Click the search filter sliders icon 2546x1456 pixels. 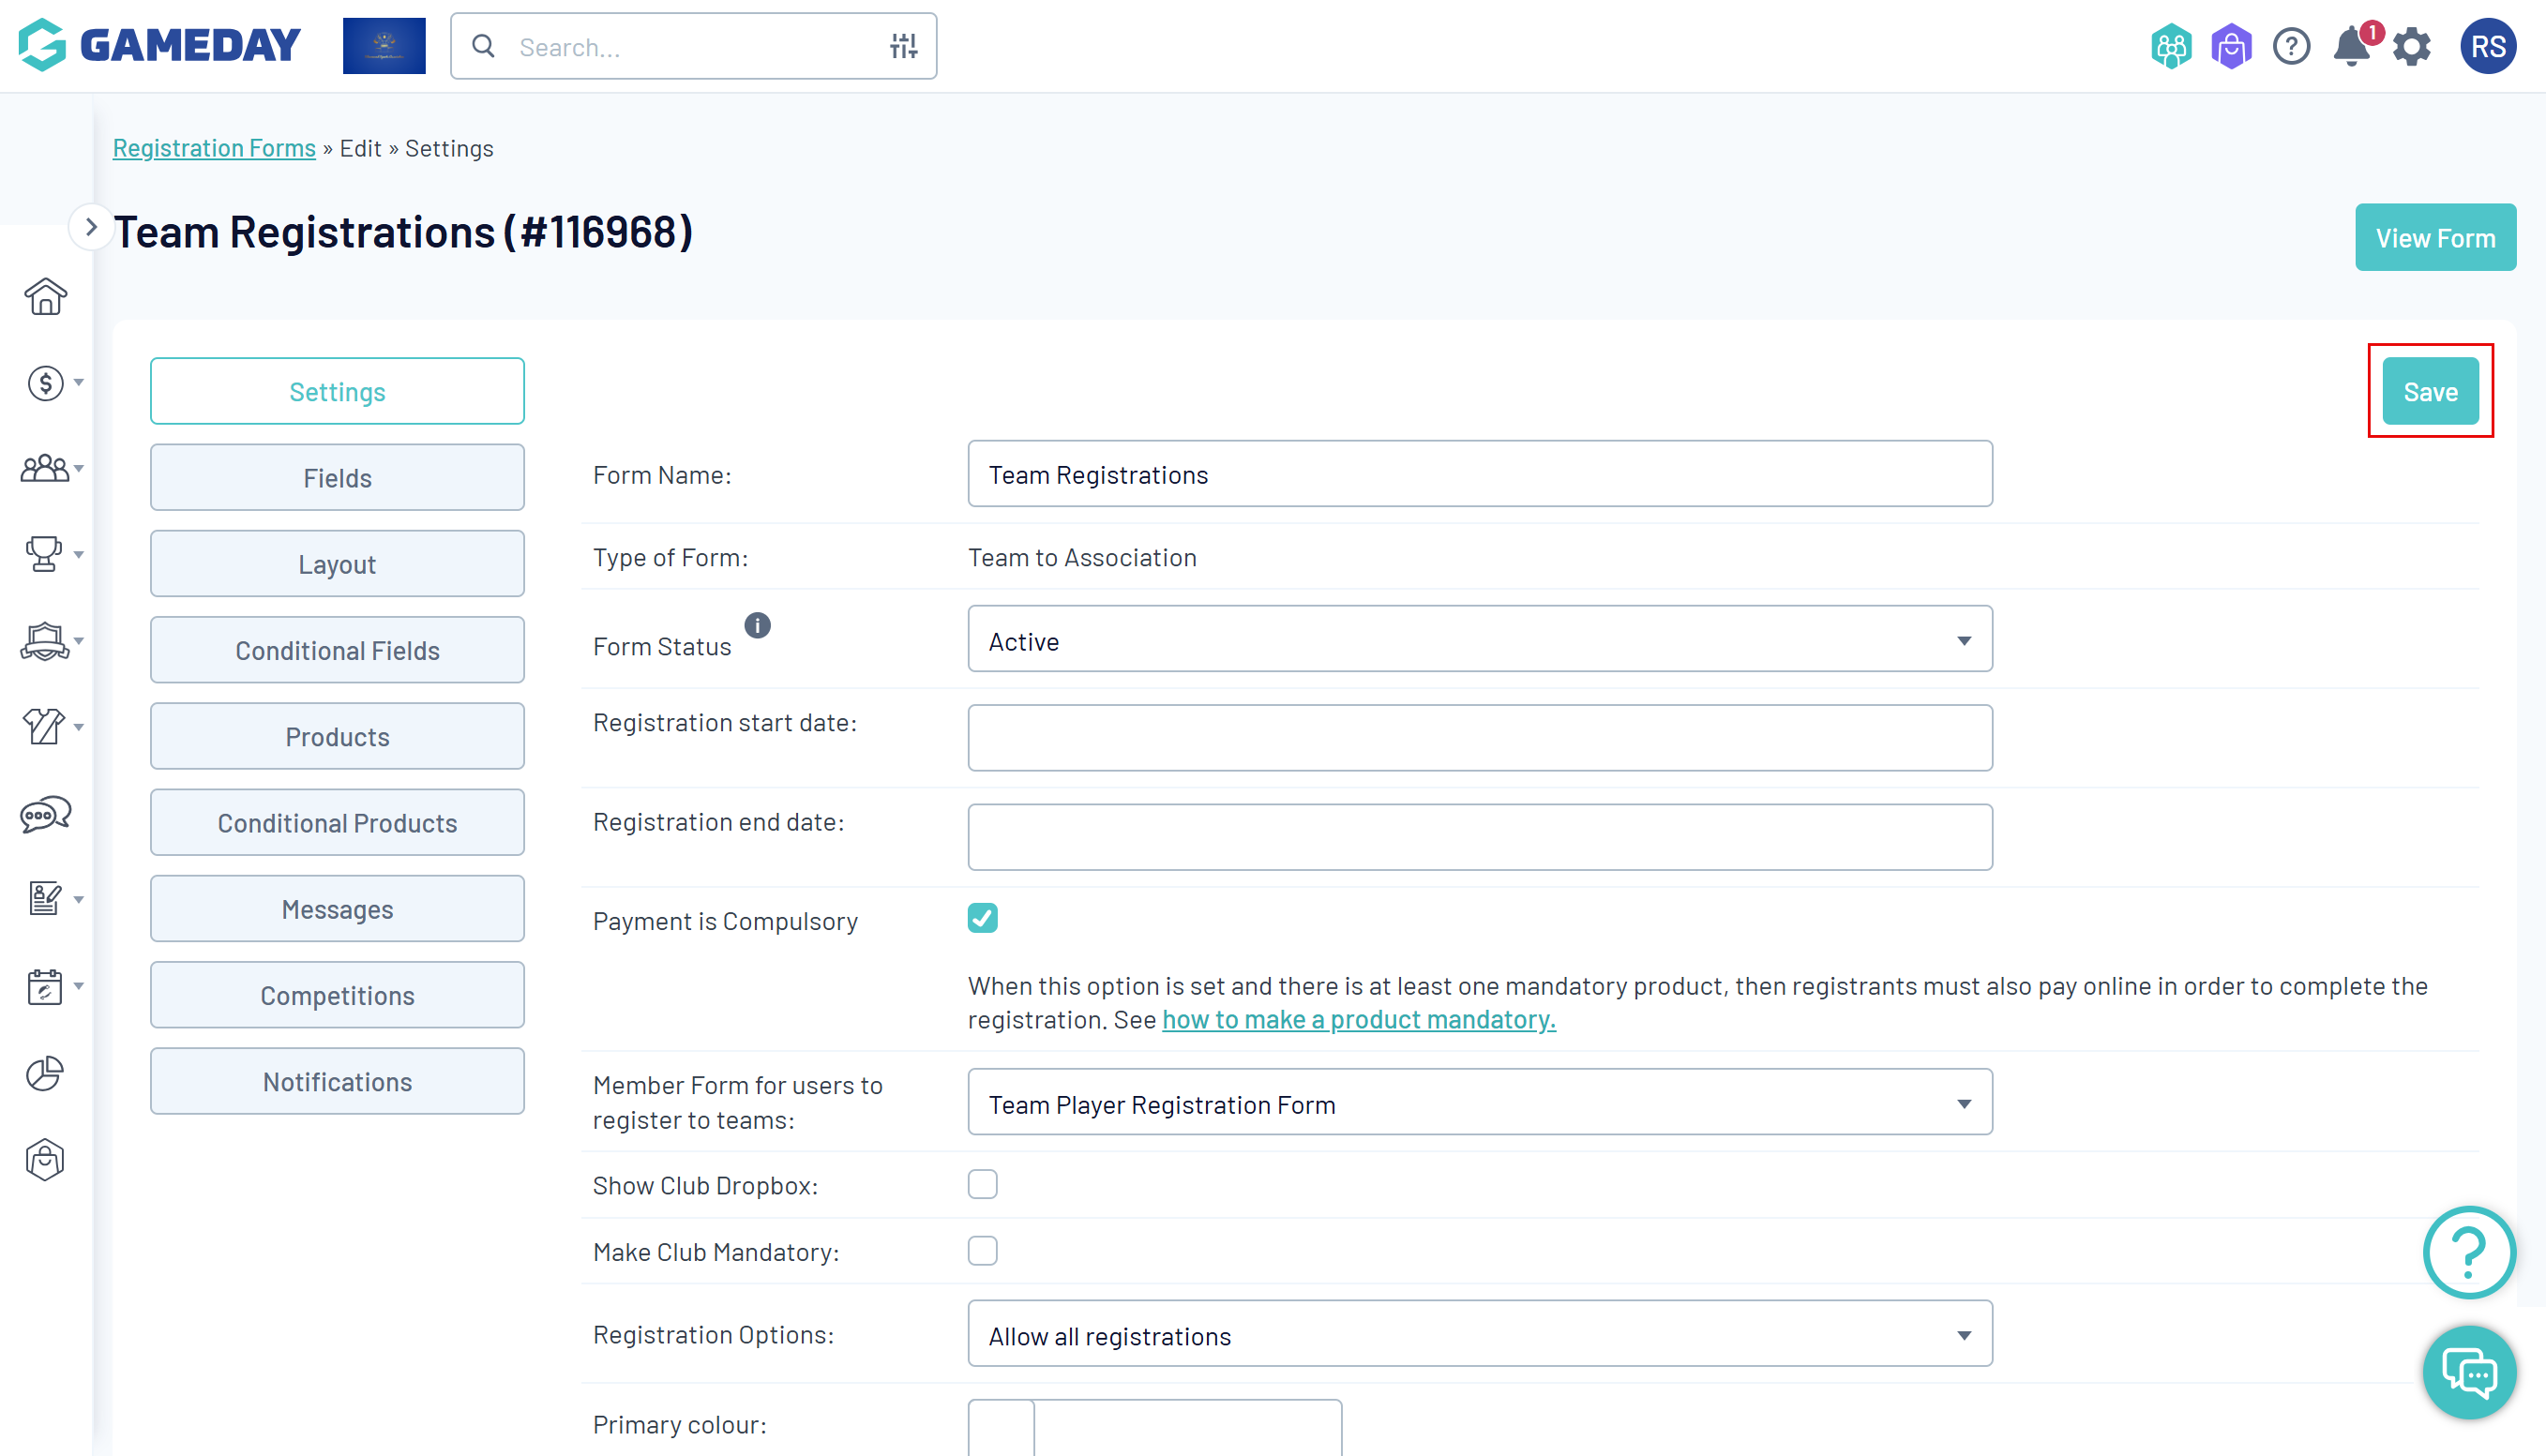tap(903, 46)
